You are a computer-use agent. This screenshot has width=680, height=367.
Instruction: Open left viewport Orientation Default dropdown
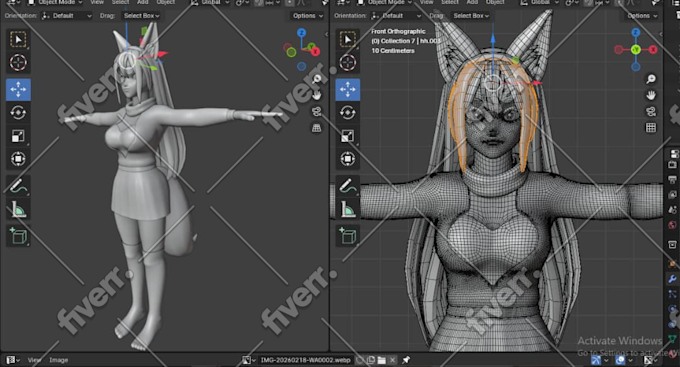coord(67,16)
